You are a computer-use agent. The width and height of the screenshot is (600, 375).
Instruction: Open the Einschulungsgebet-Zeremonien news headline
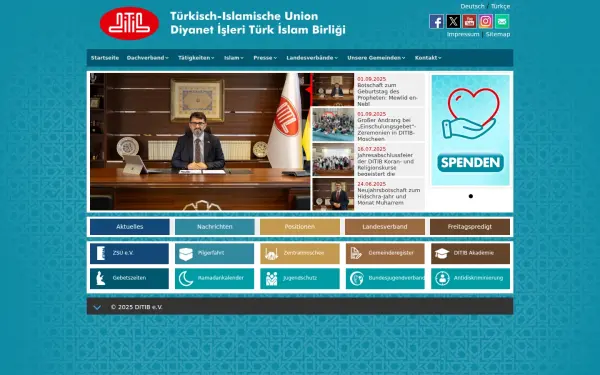coord(386,129)
